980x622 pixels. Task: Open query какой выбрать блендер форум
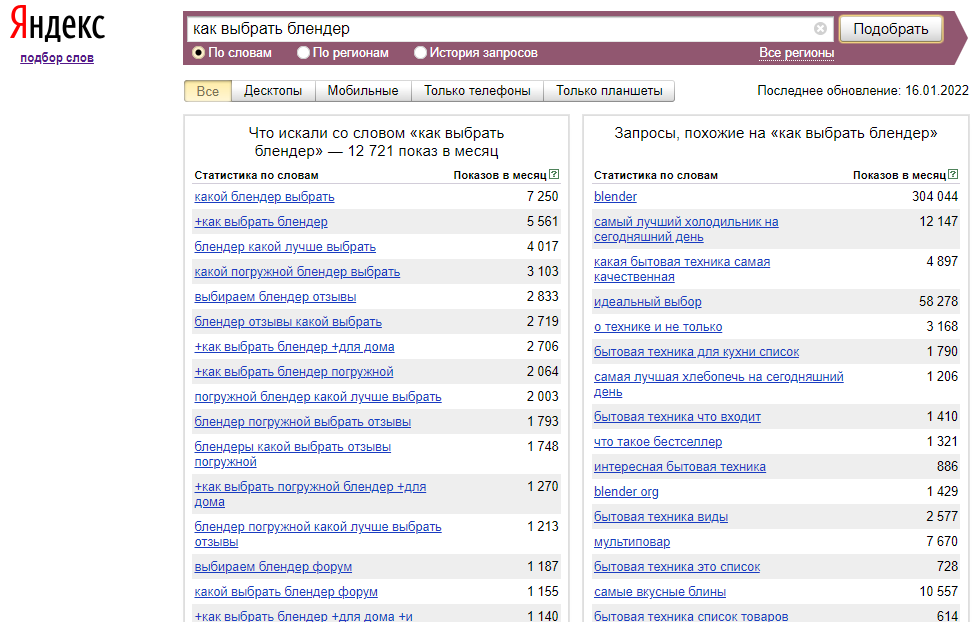[x=286, y=592]
